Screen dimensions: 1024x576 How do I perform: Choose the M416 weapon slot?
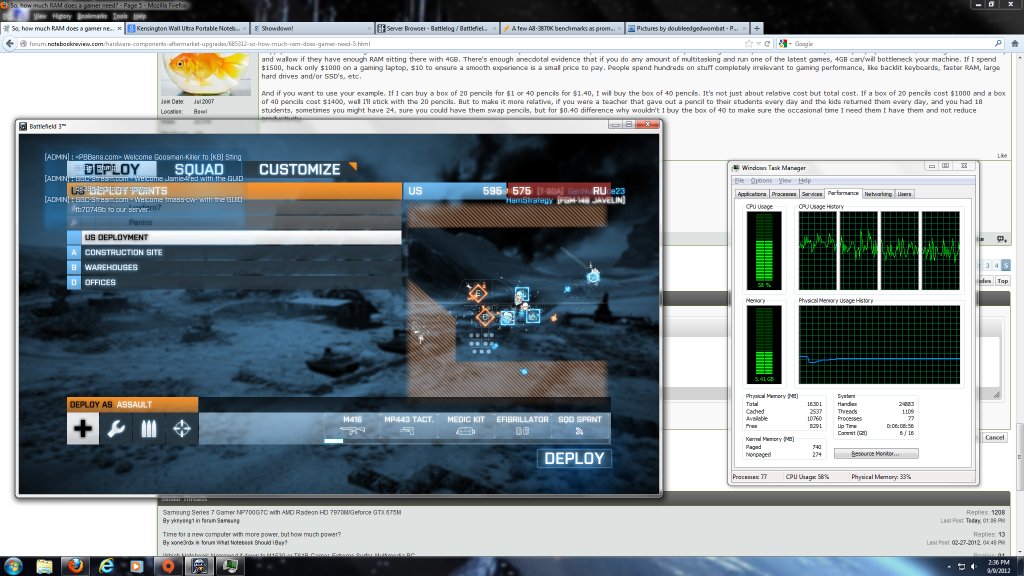[x=353, y=427]
